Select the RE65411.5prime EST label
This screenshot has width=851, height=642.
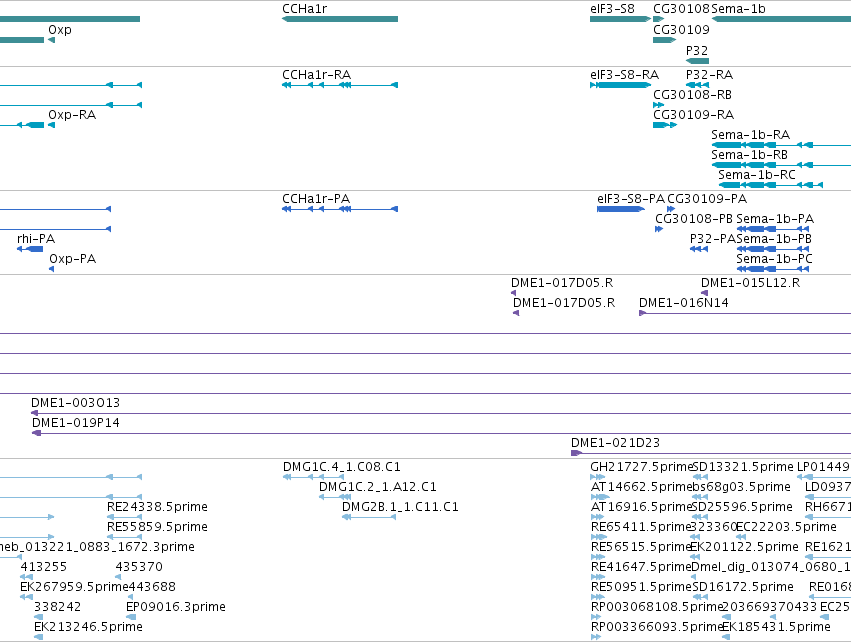[641, 527]
